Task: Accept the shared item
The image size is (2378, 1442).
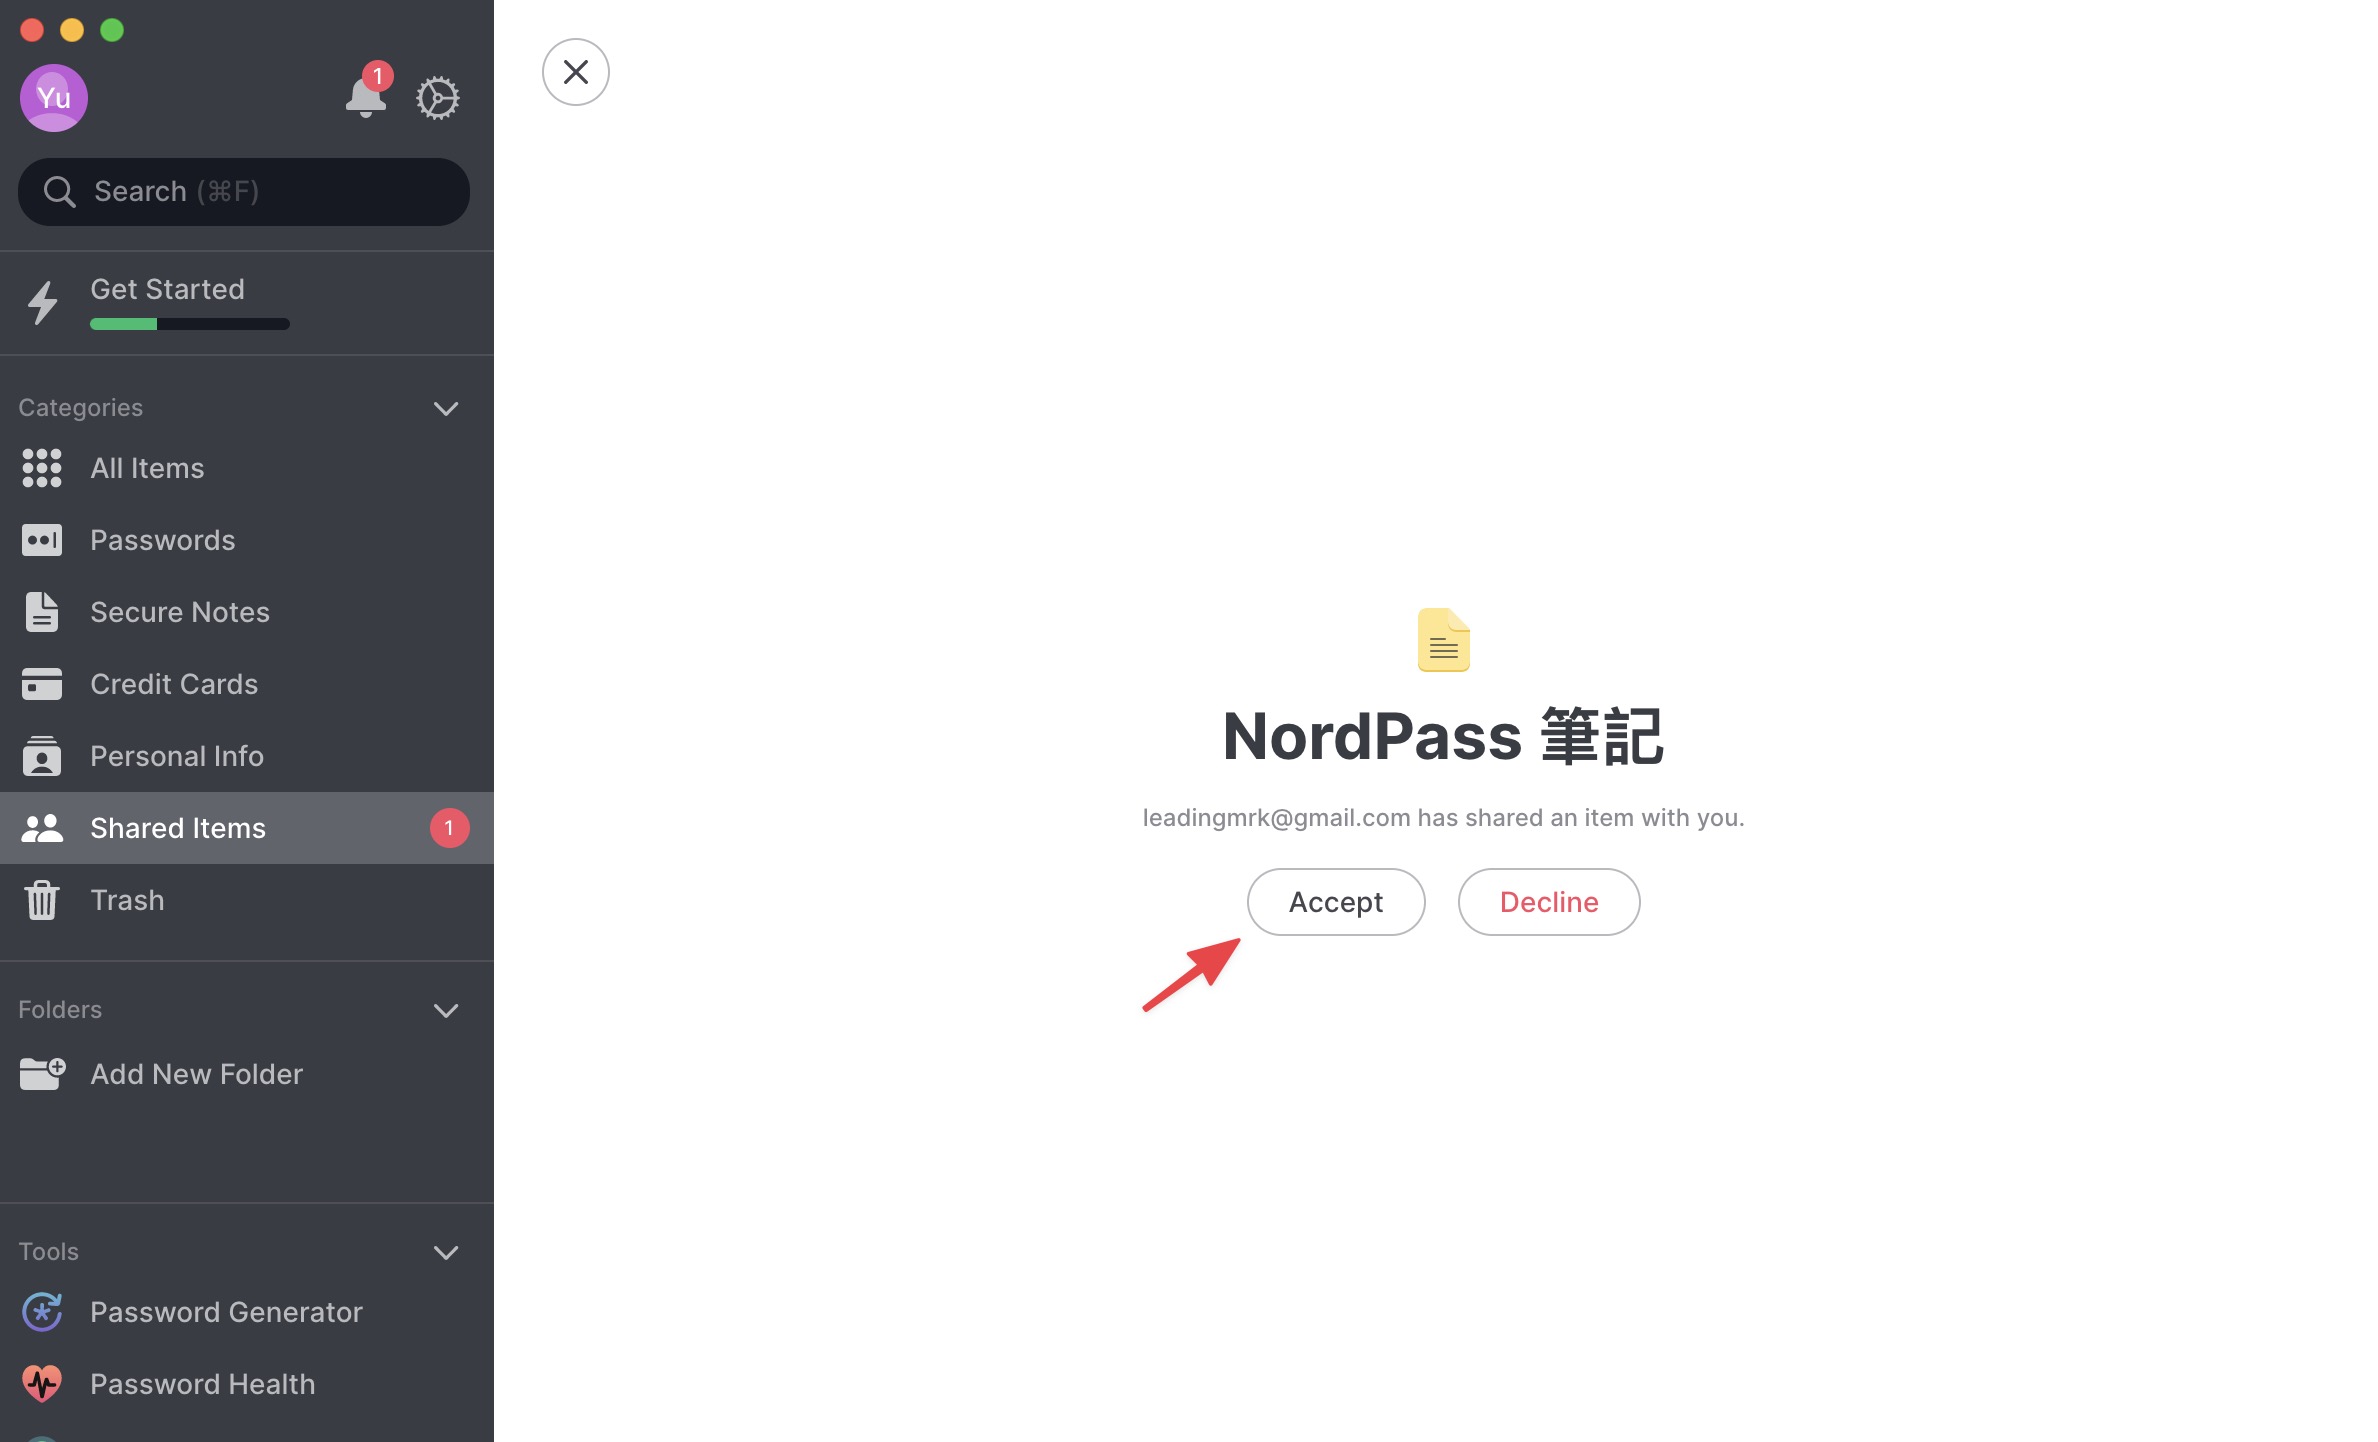Action: tap(1336, 902)
